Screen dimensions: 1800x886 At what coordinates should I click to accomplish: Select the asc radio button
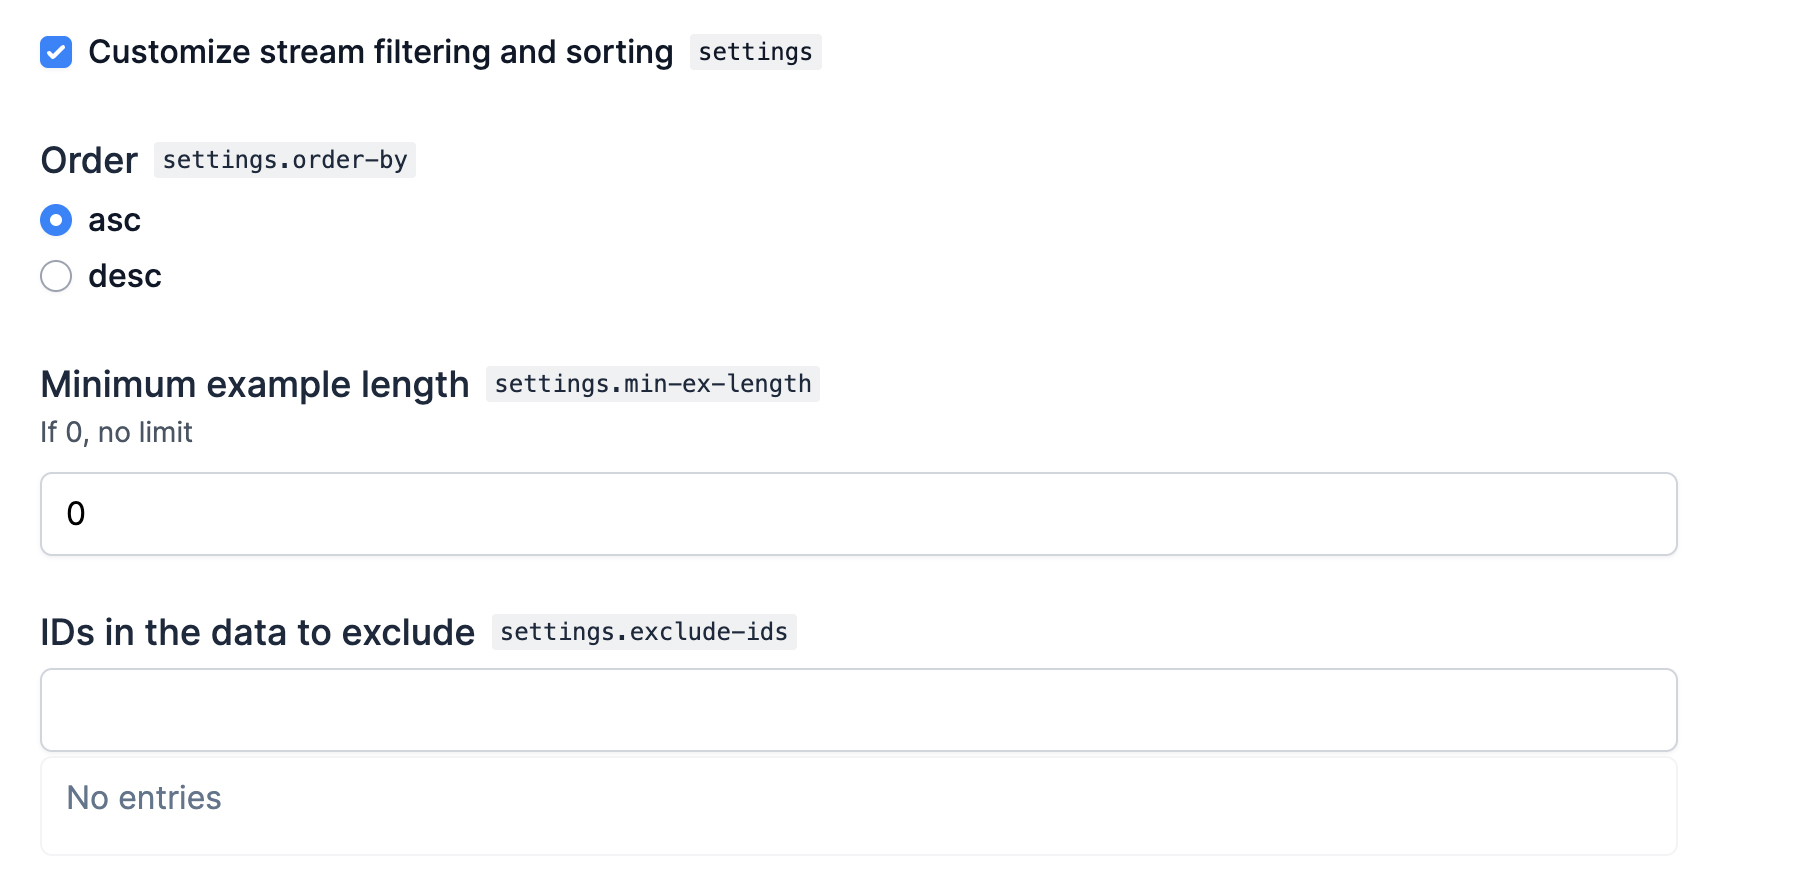pyautogui.click(x=56, y=220)
